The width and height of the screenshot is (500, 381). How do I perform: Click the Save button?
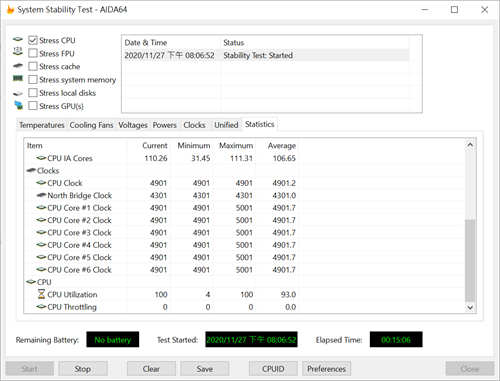[205, 369]
